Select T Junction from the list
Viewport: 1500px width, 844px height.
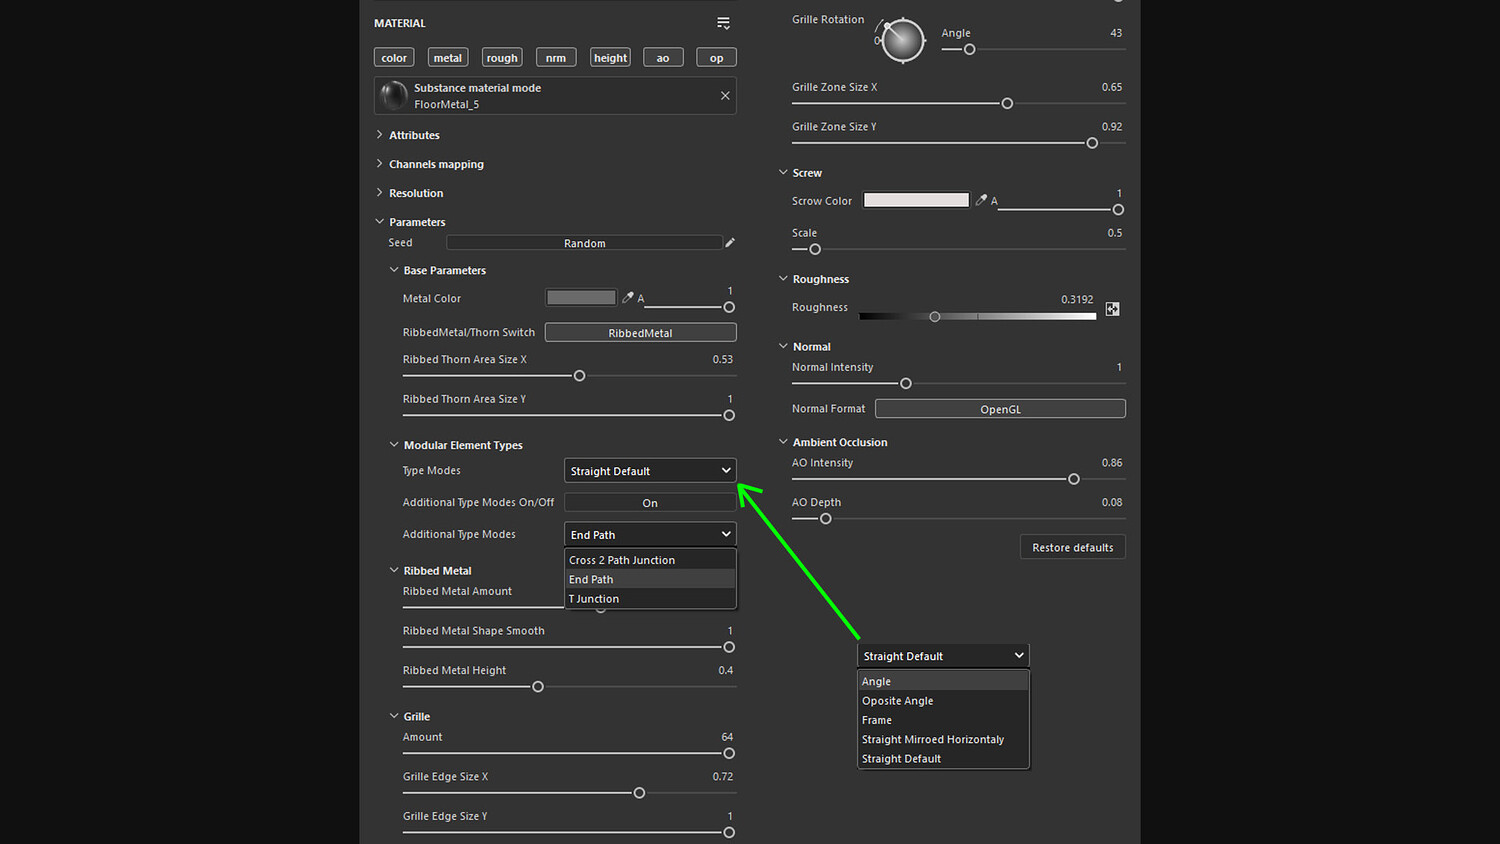(594, 599)
